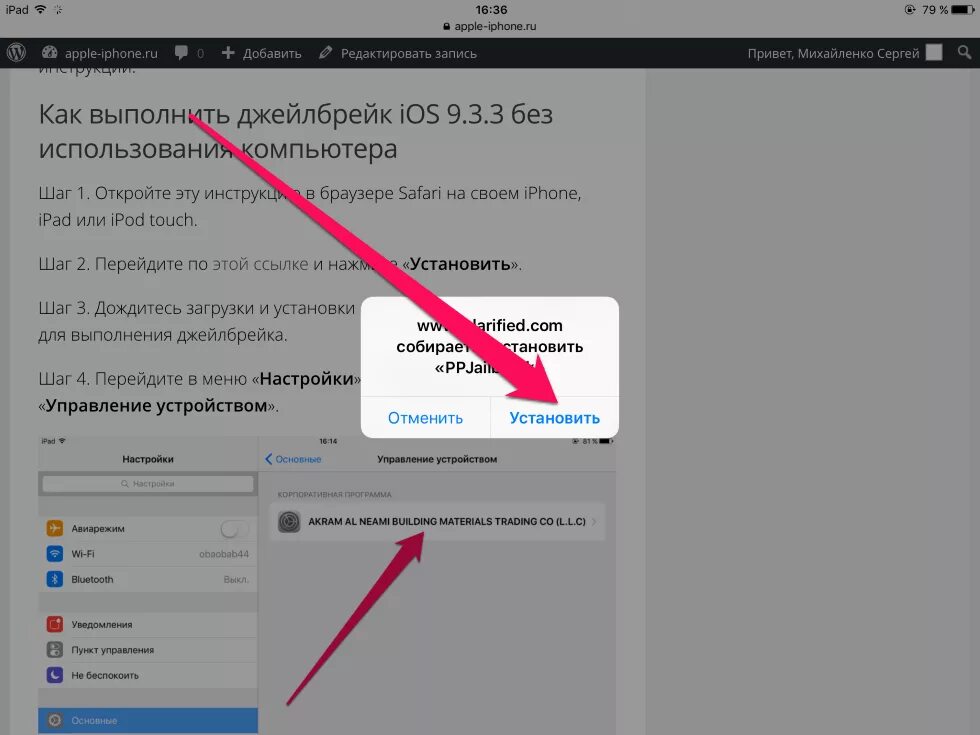
Task: Select Не беспокоить row
Action: point(148,675)
